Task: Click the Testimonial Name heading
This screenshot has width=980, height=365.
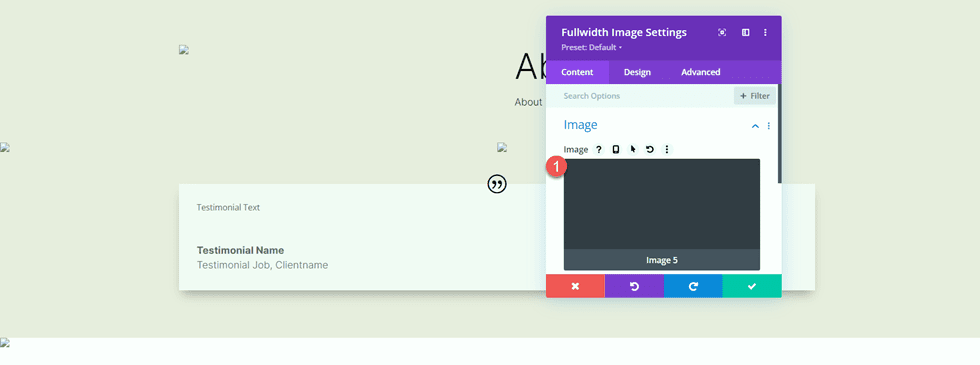Action: (241, 250)
